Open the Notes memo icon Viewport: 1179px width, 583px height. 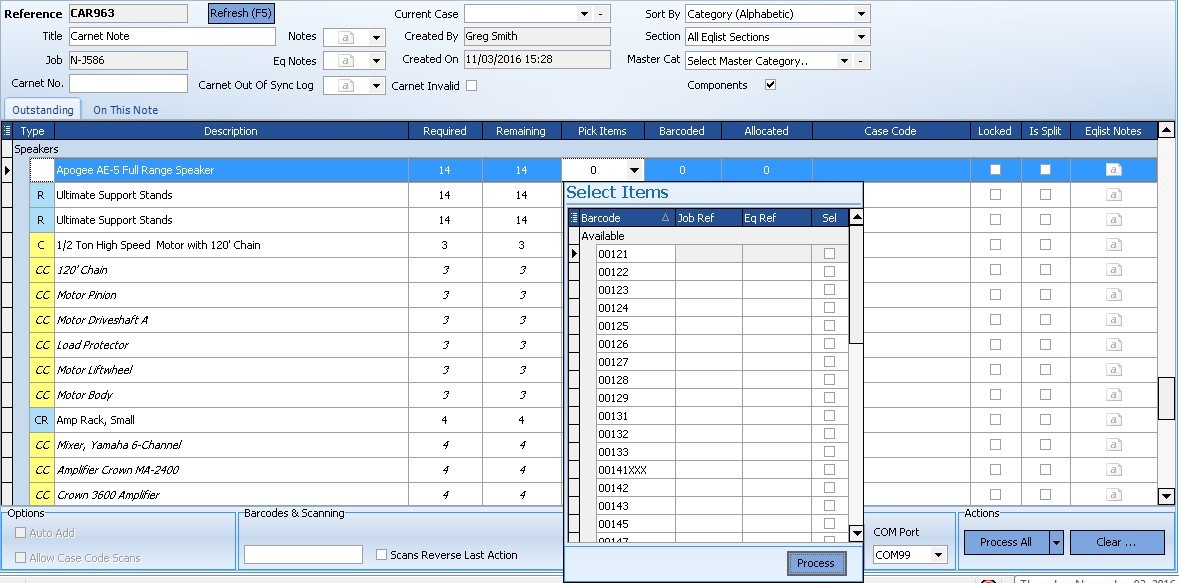point(348,37)
